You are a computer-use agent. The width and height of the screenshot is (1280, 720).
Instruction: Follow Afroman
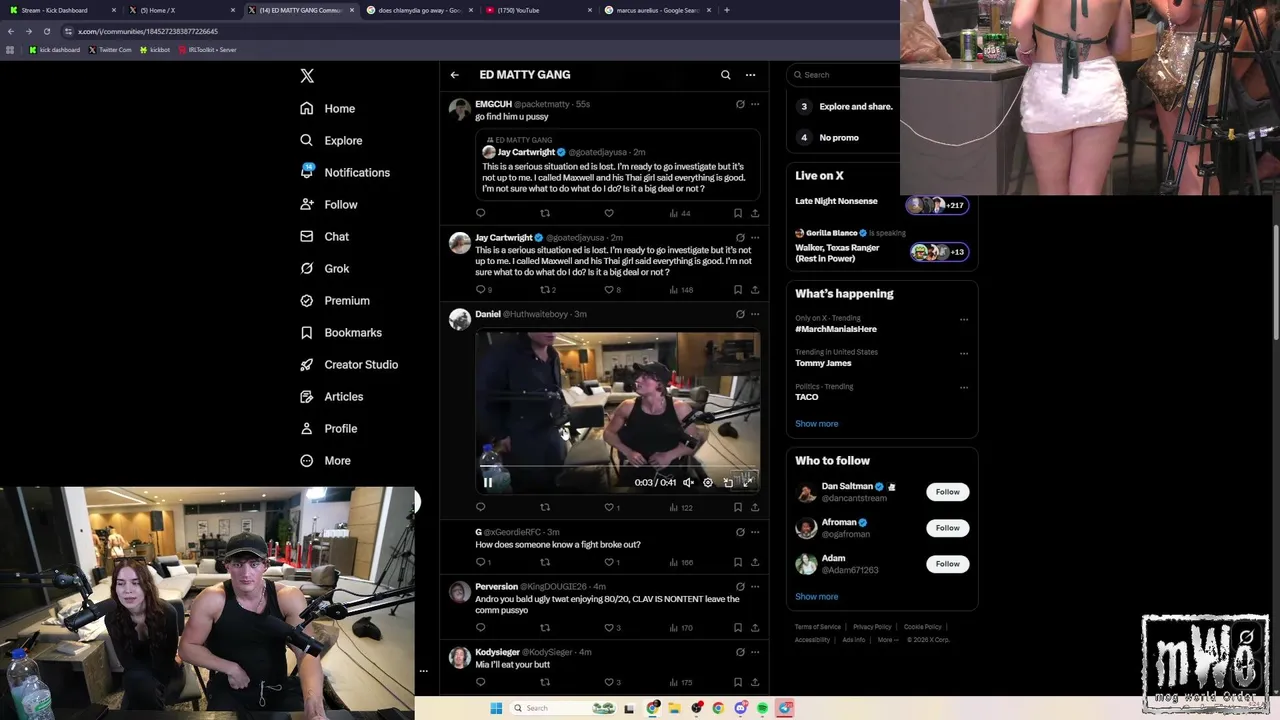coord(947,528)
